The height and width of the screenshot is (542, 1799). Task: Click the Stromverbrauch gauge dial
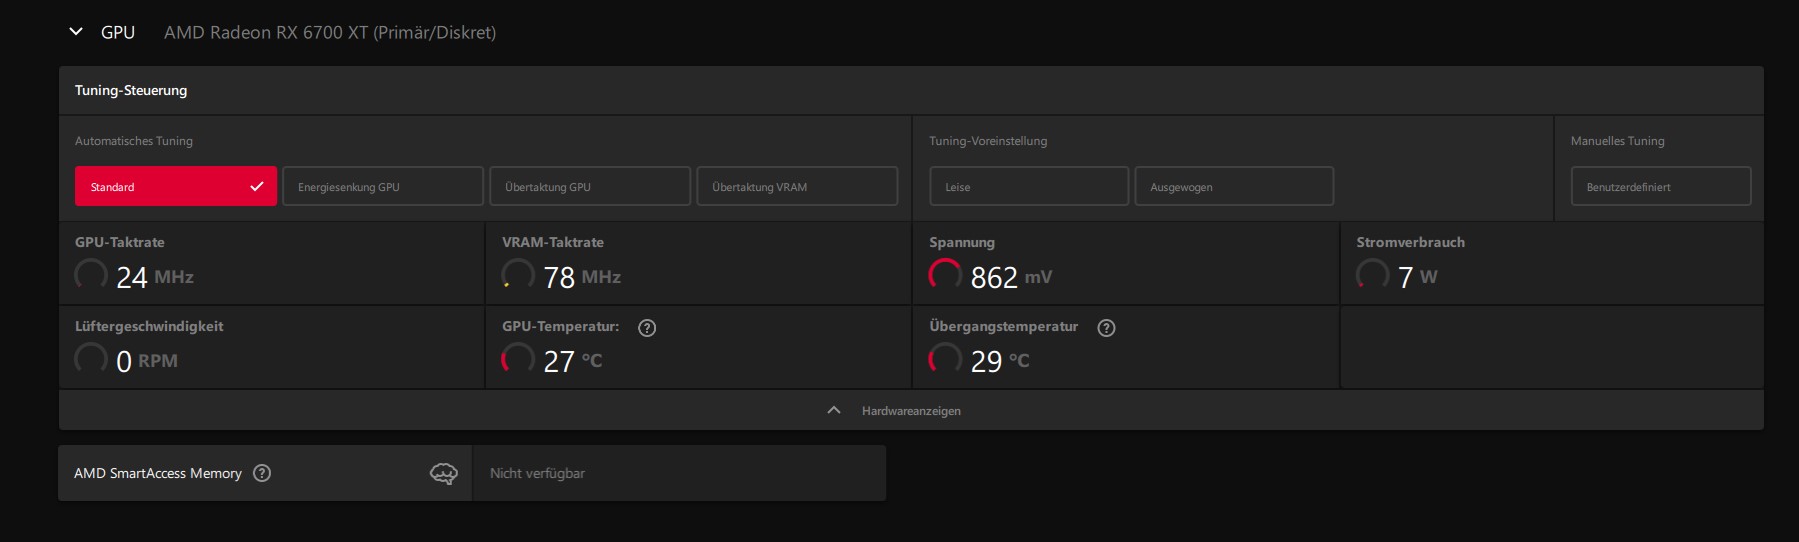(1372, 275)
